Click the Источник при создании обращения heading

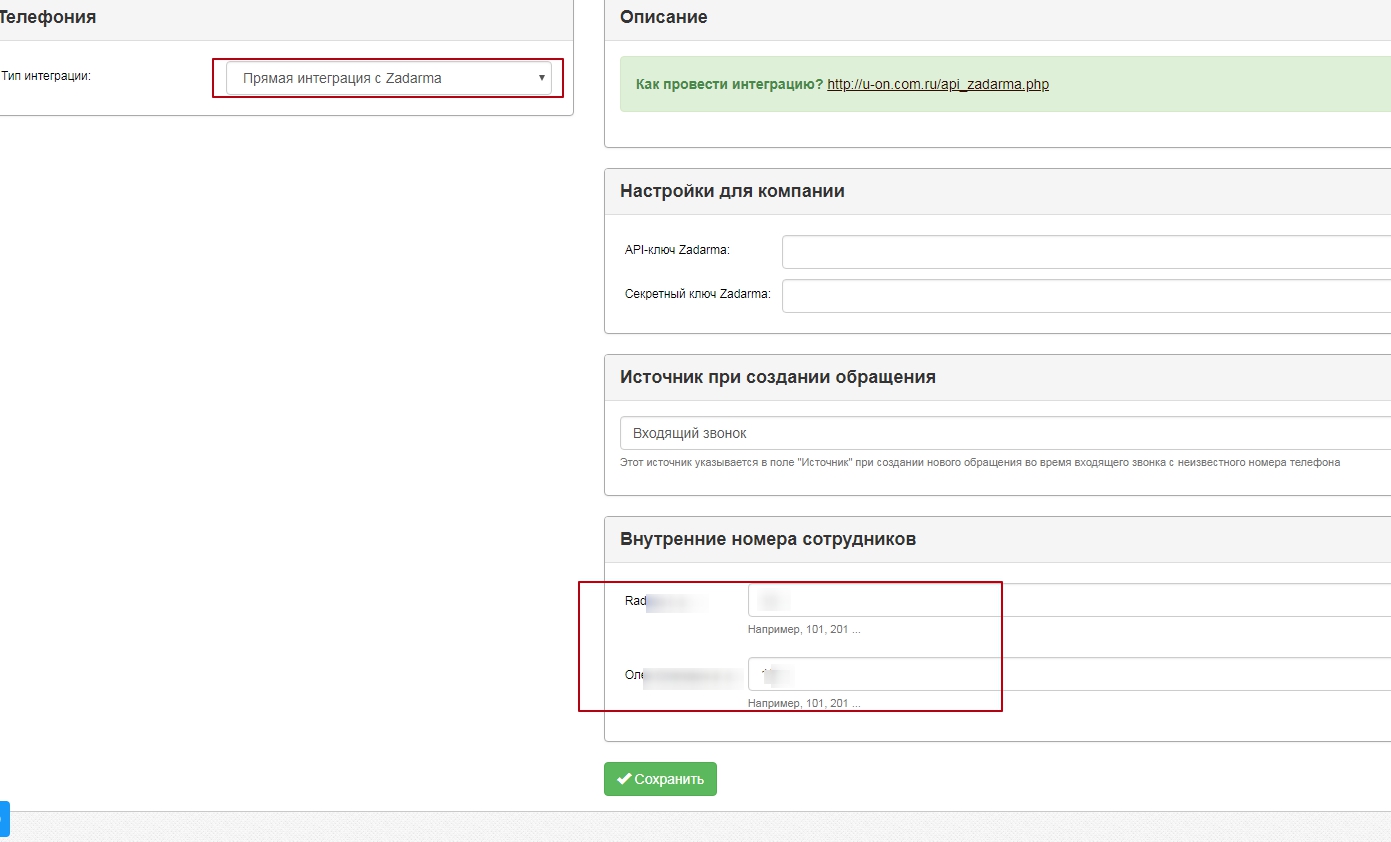(777, 377)
